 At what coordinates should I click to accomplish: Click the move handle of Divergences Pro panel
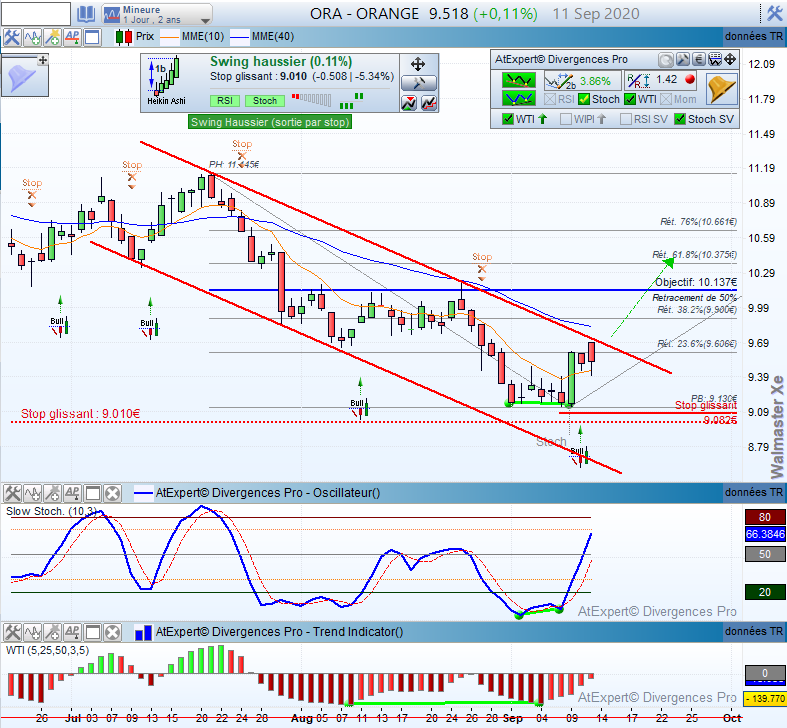point(730,60)
